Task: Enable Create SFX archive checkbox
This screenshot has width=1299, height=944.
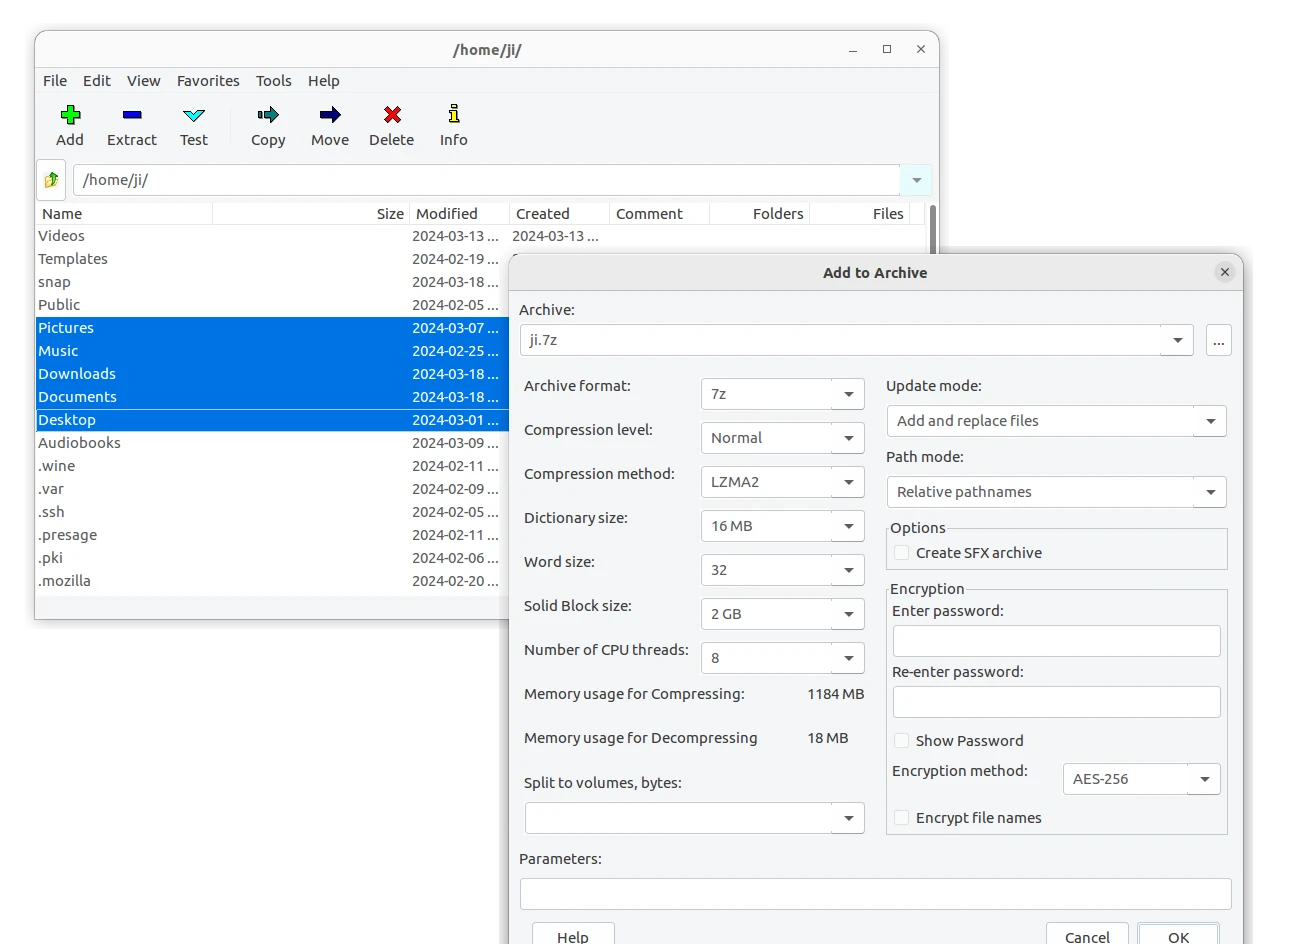Action: (901, 553)
